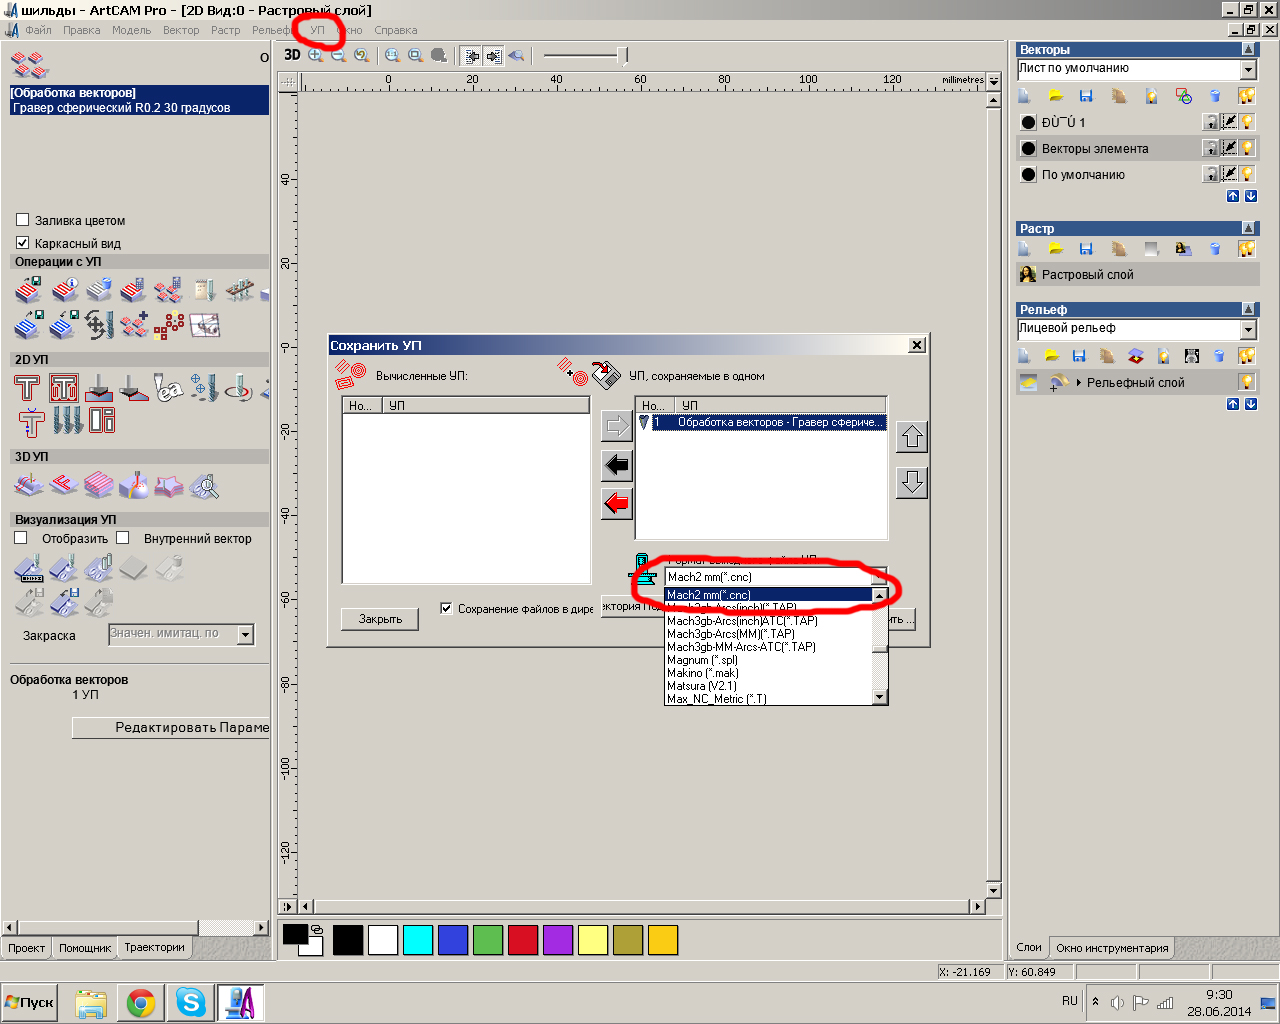This screenshot has width=1280, height=1024.
Task: Click the trash bin icon in Рельеф panel
Action: click(1219, 356)
